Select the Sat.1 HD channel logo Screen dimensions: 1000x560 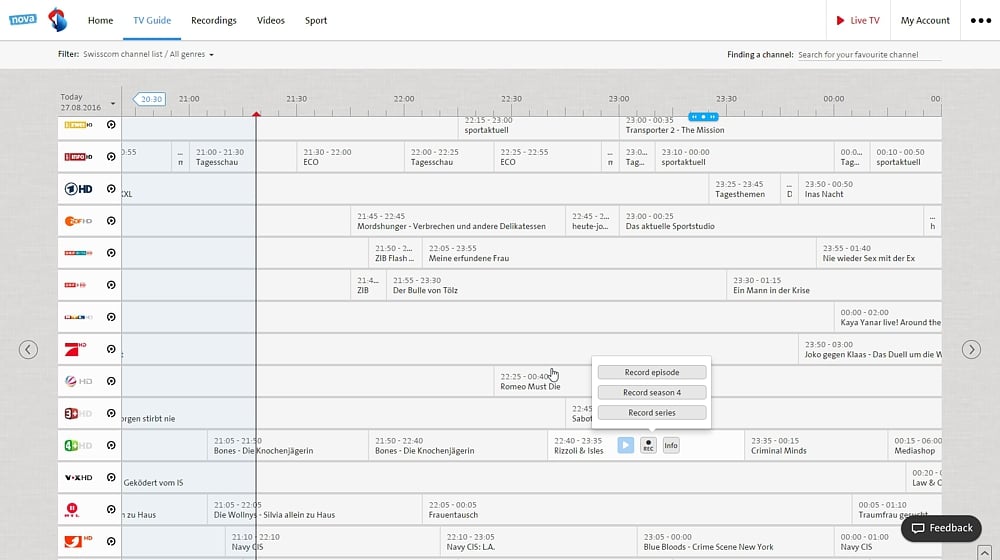click(x=78, y=381)
